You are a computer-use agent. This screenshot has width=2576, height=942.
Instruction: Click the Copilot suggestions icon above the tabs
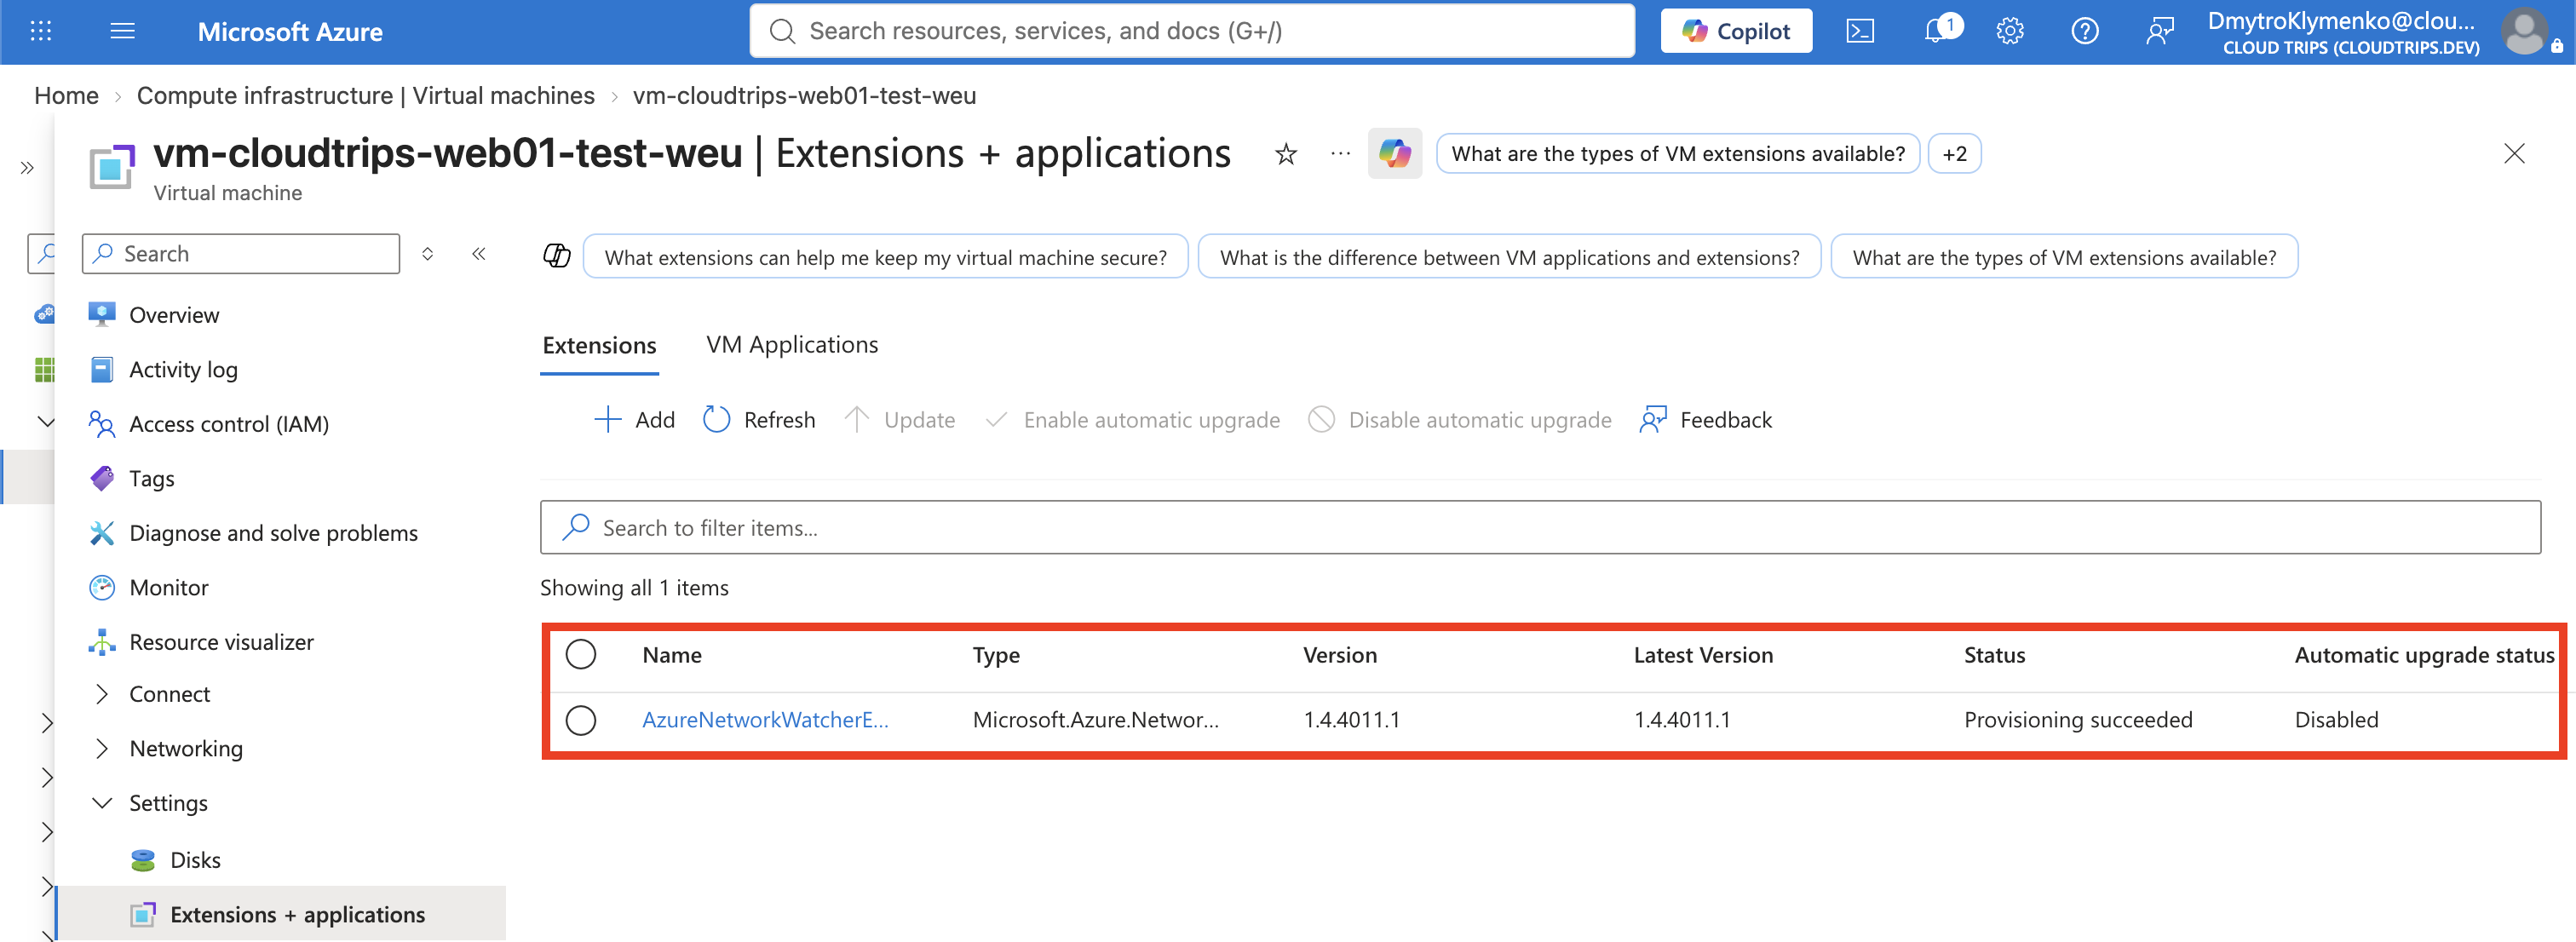(556, 256)
